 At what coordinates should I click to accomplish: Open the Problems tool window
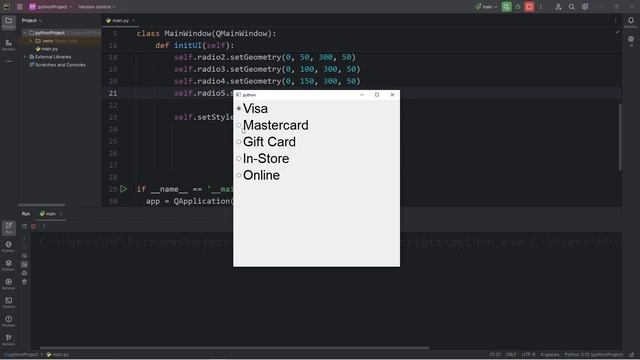click(9, 321)
